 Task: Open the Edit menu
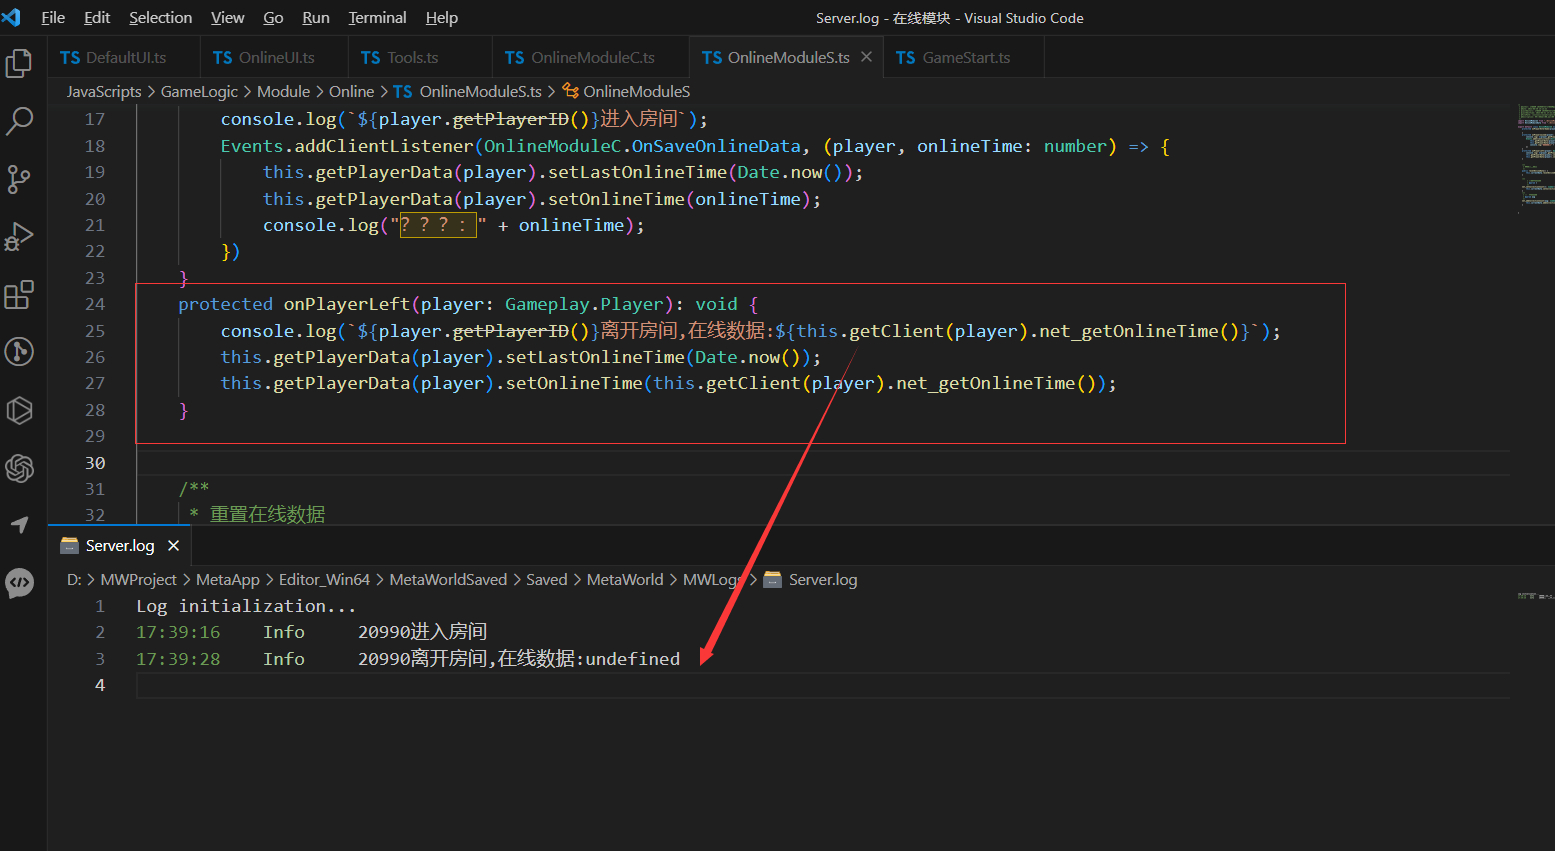pyautogui.click(x=97, y=17)
